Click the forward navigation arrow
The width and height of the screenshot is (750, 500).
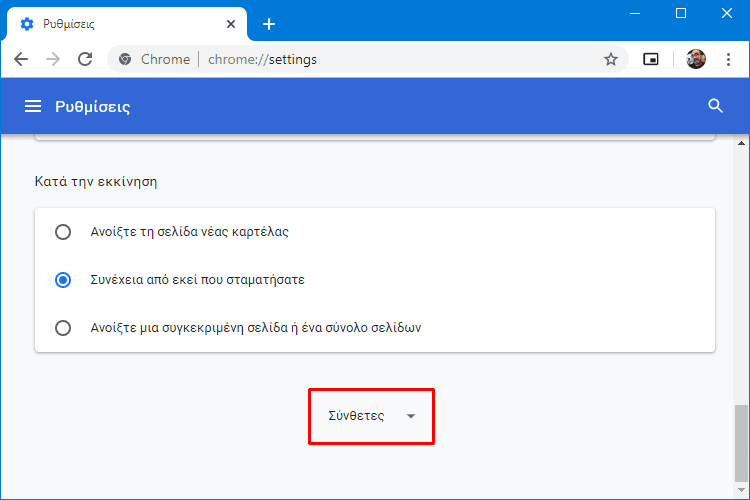coord(53,59)
